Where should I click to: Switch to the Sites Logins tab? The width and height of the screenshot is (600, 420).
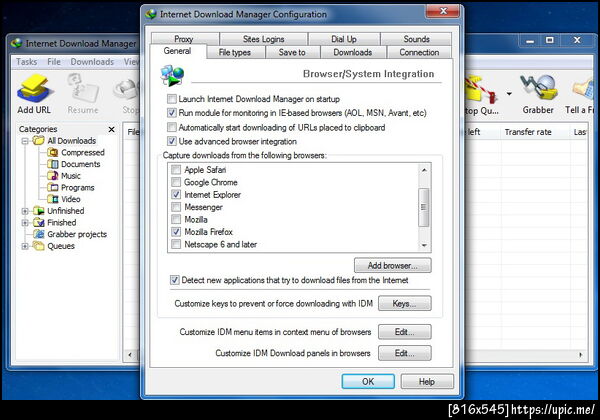pyautogui.click(x=264, y=39)
